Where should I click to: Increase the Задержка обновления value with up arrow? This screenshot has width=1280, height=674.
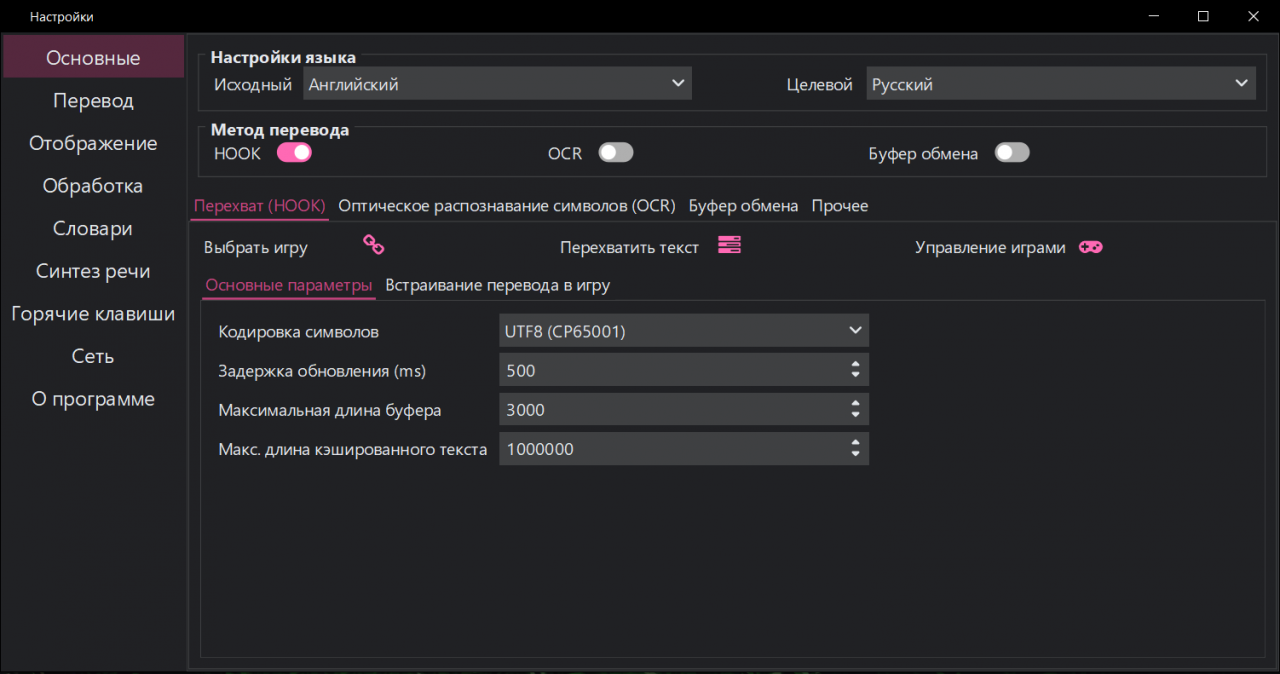point(855,365)
